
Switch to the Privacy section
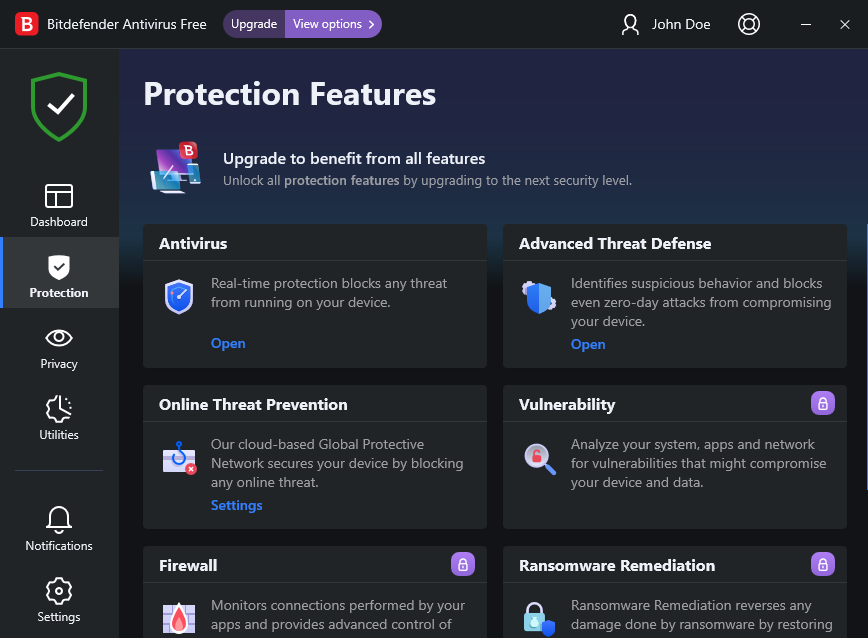pyautogui.click(x=59, y=348)
